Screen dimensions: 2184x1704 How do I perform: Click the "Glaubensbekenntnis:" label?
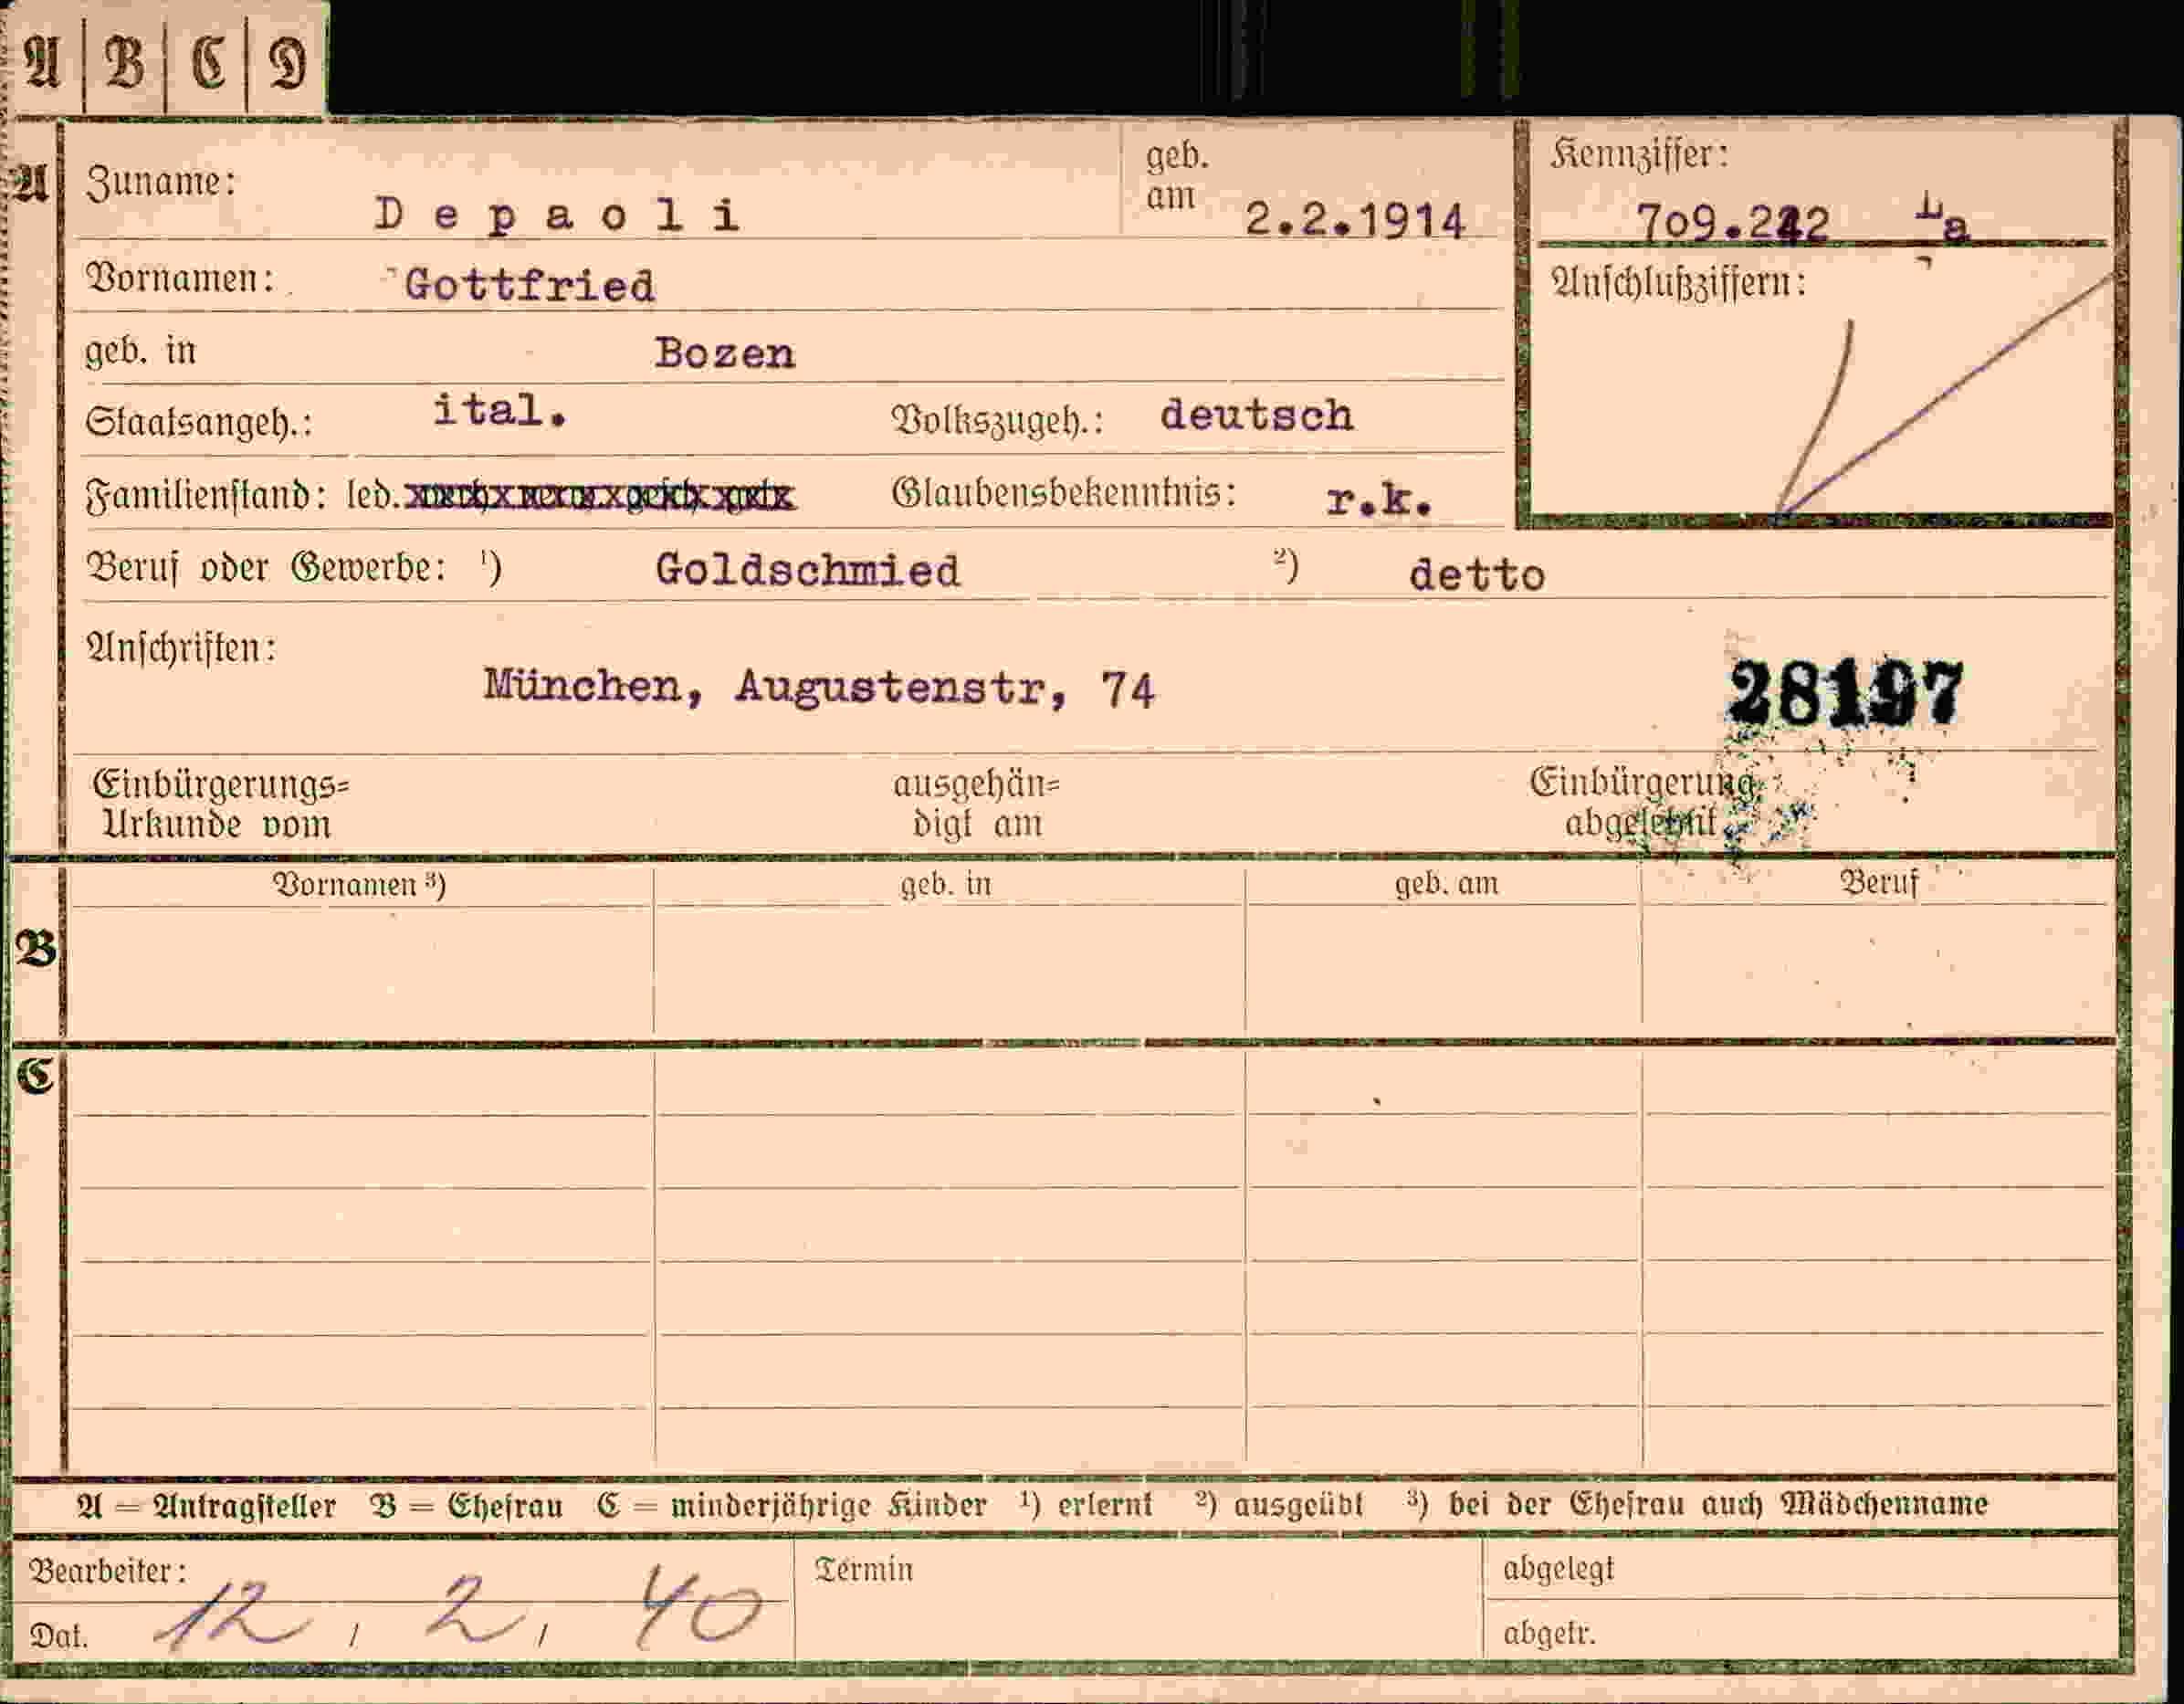(x=1064, y=493)
